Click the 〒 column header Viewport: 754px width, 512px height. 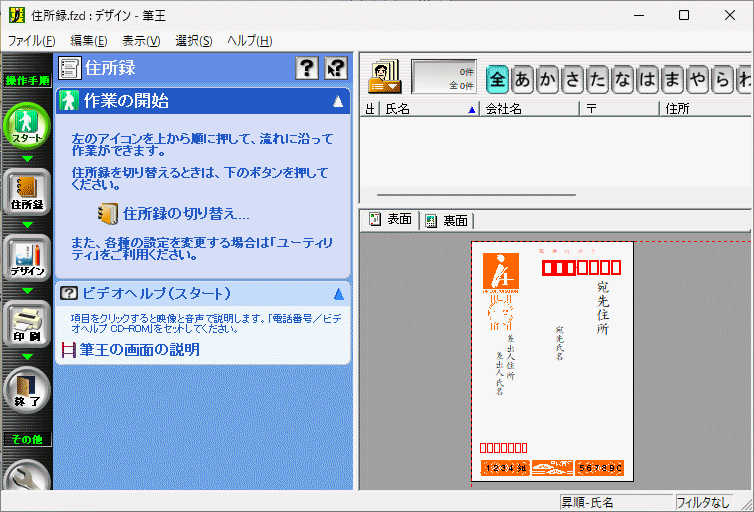click(619, 109)
